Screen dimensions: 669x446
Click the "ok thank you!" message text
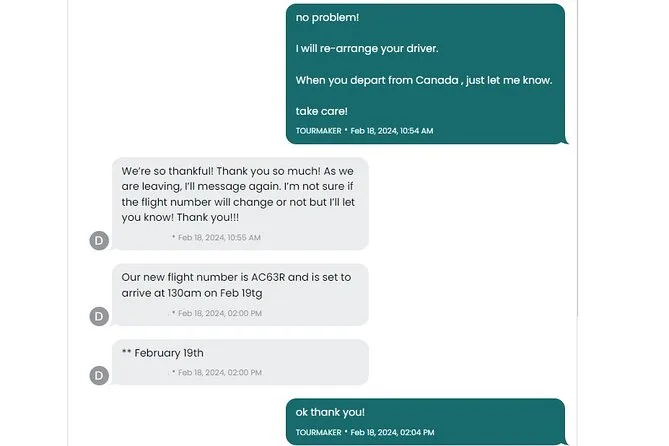pyautogui.click(x=330, y=412)
